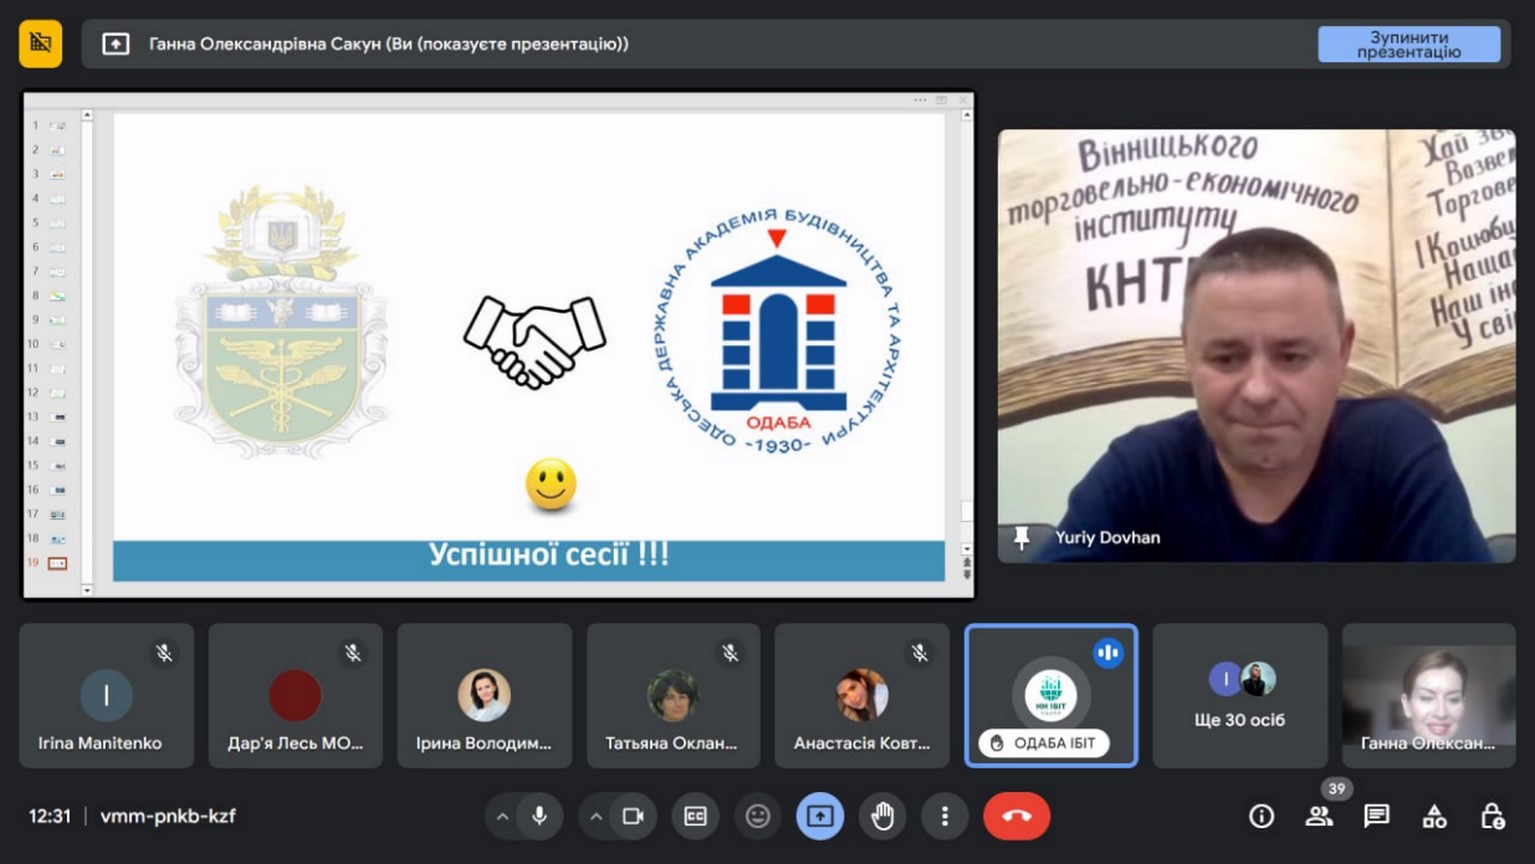Open the Activities panel

1434,816
